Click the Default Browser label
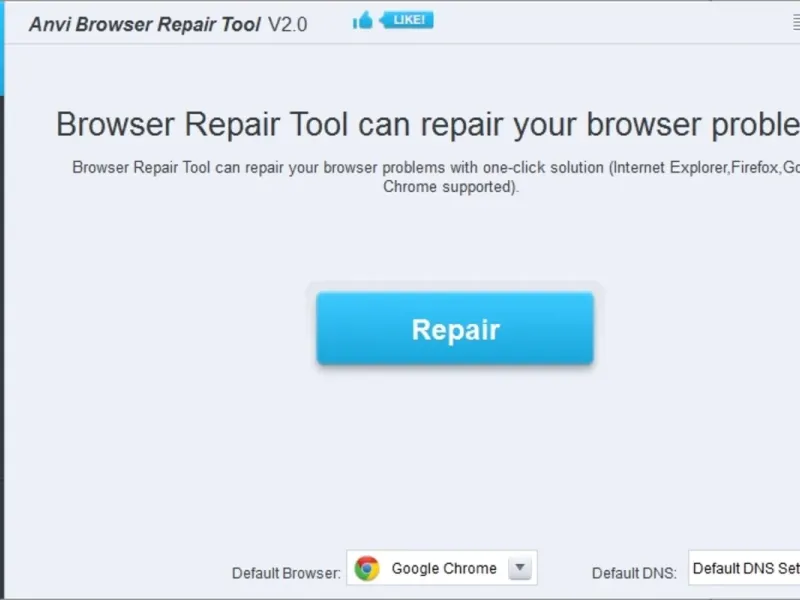Image resolution: width=800 pixels, height=600 pixels. [286, 573]
